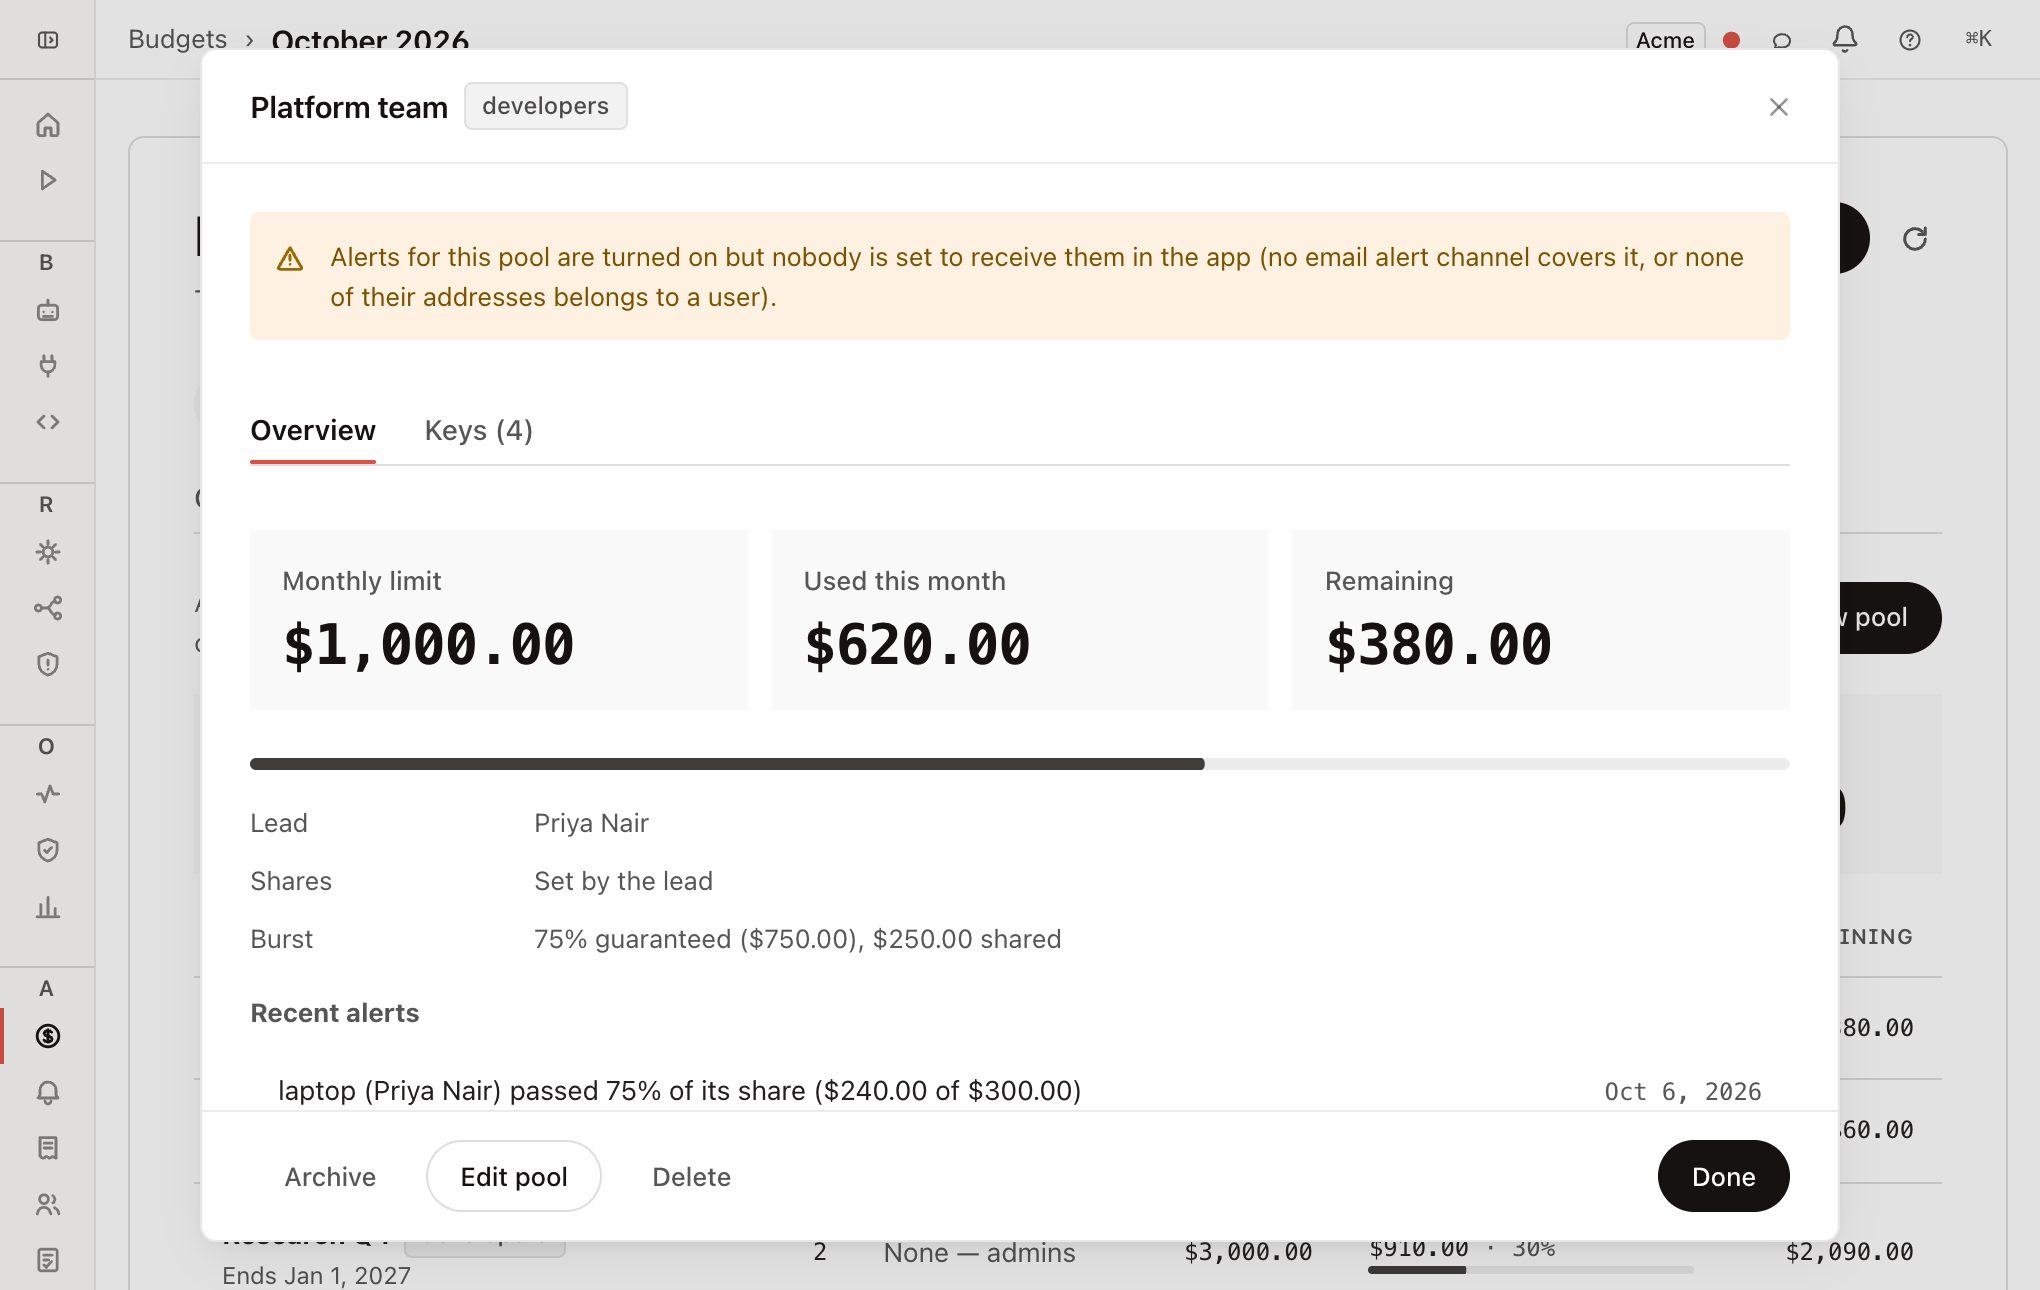This screenshot has width=2040, height=1290.
Task: Click the notifications bell in top bar
Action: pos(1845,40)
